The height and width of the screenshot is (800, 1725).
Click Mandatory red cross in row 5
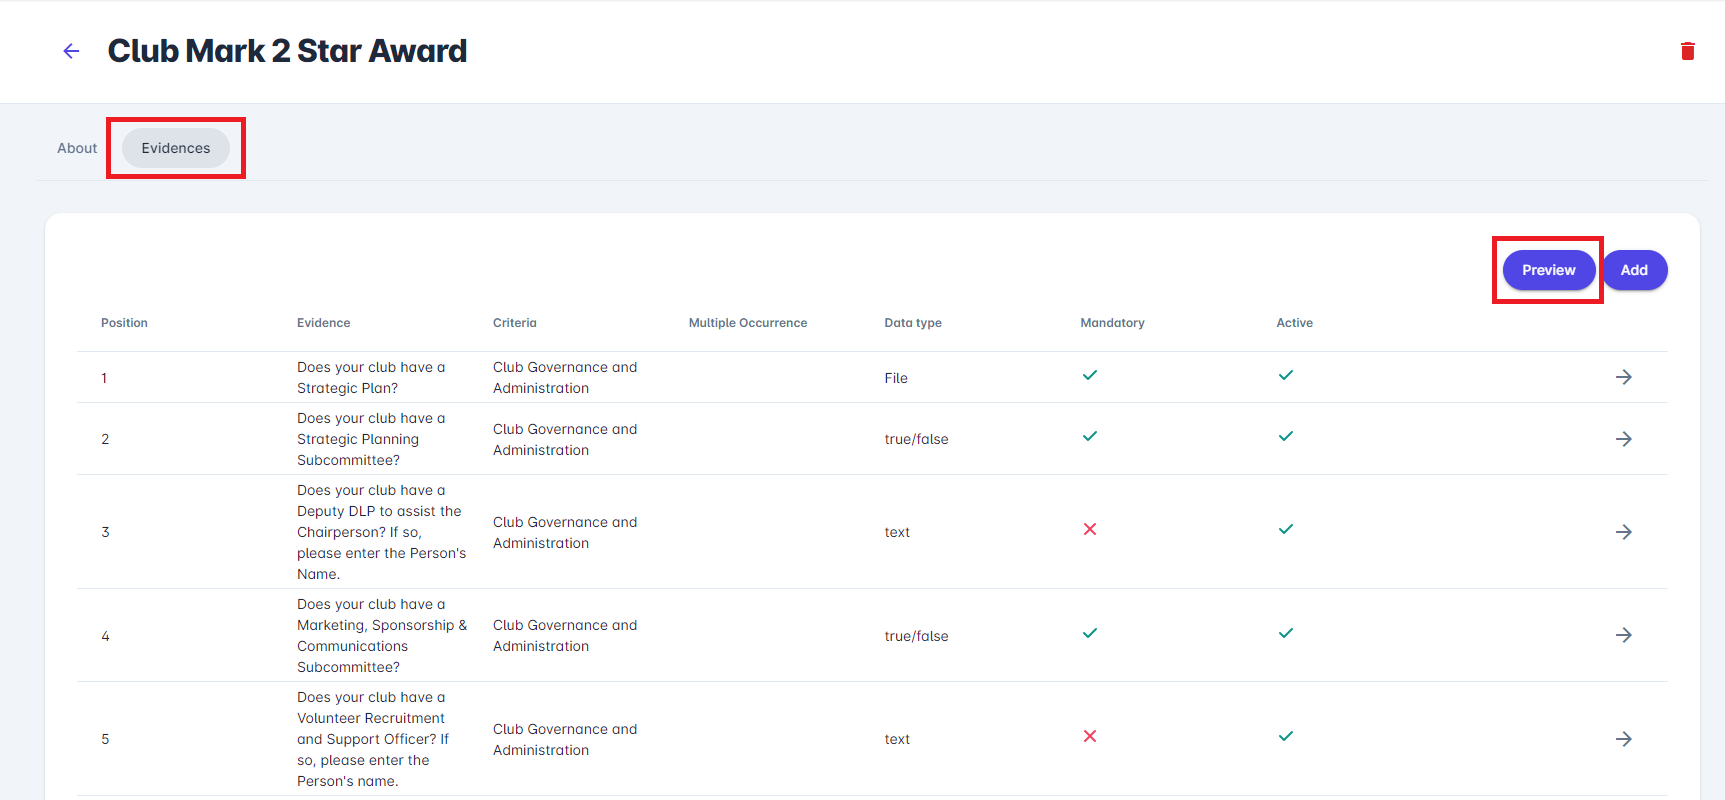(1090, 736)
